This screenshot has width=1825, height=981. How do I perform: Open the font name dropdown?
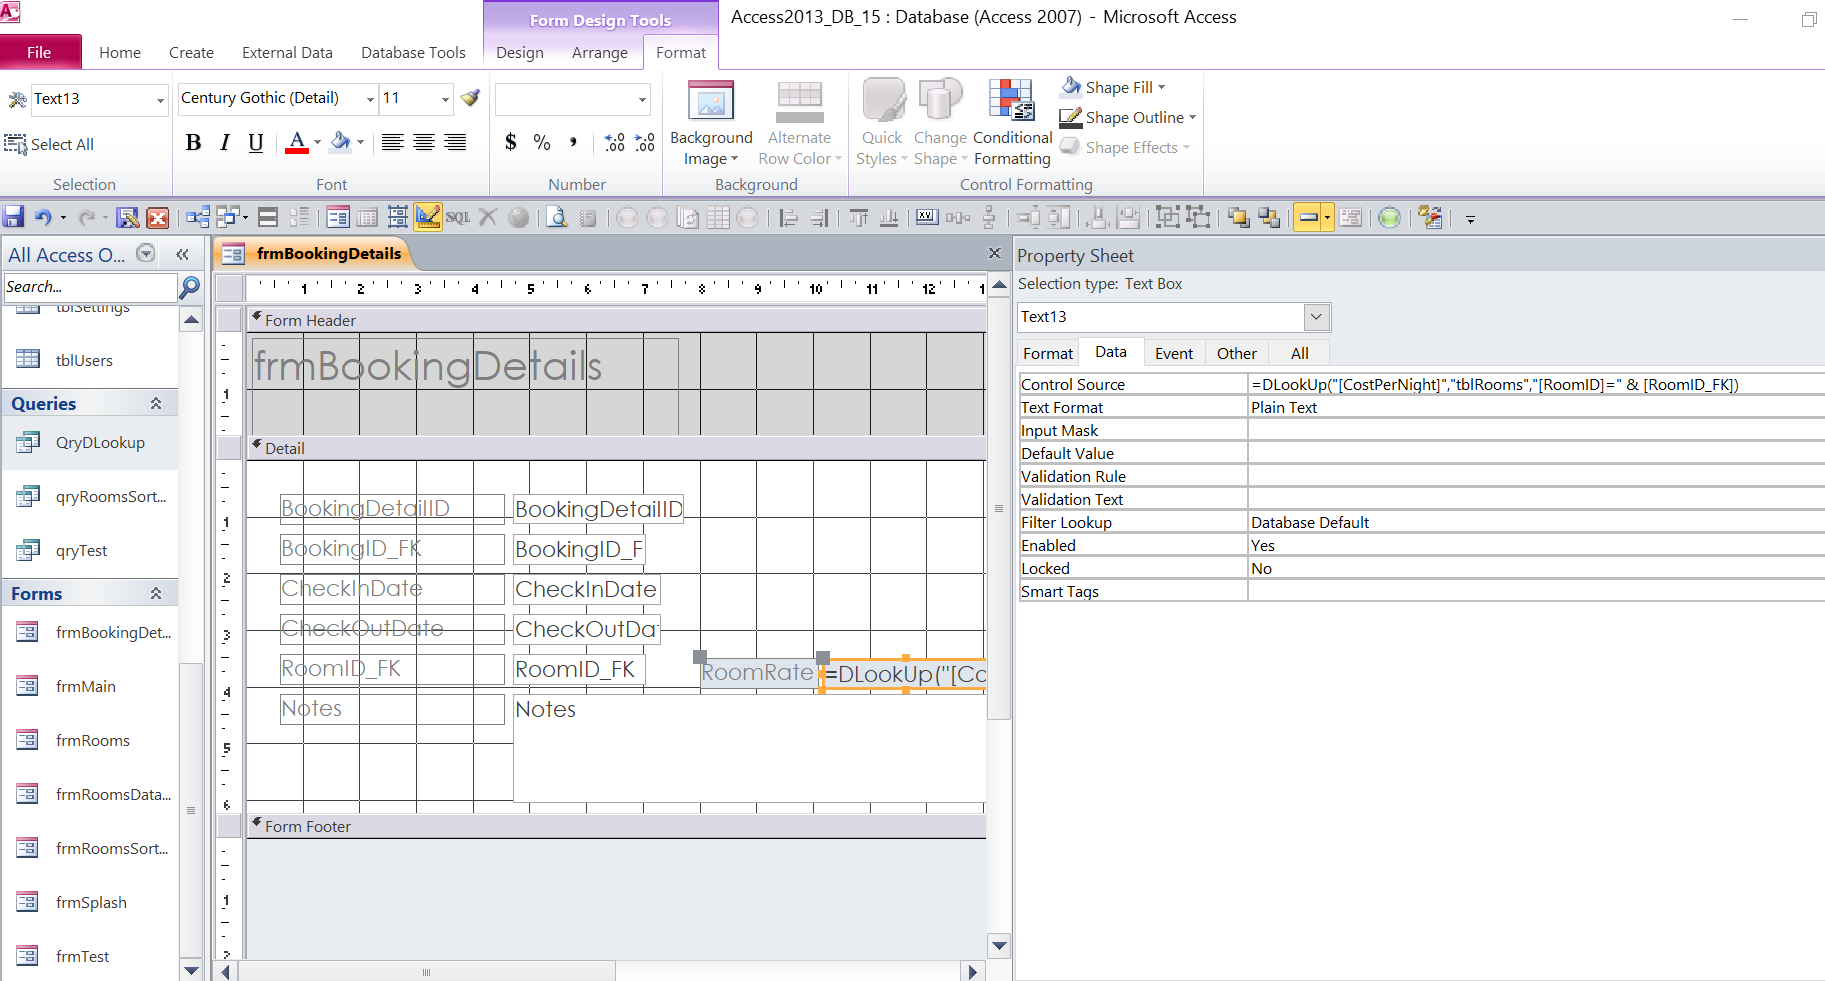click(x=370, y=99)
